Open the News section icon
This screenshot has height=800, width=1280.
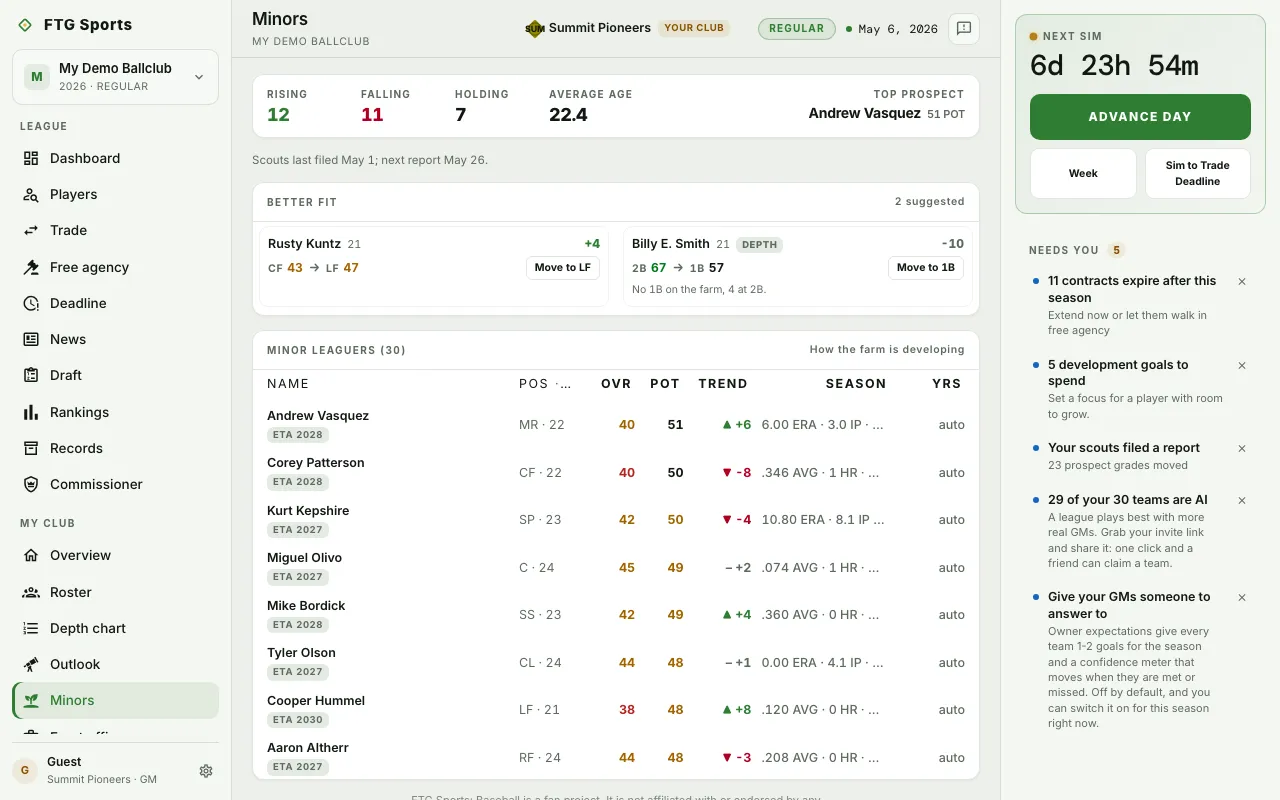coord(31,339)
